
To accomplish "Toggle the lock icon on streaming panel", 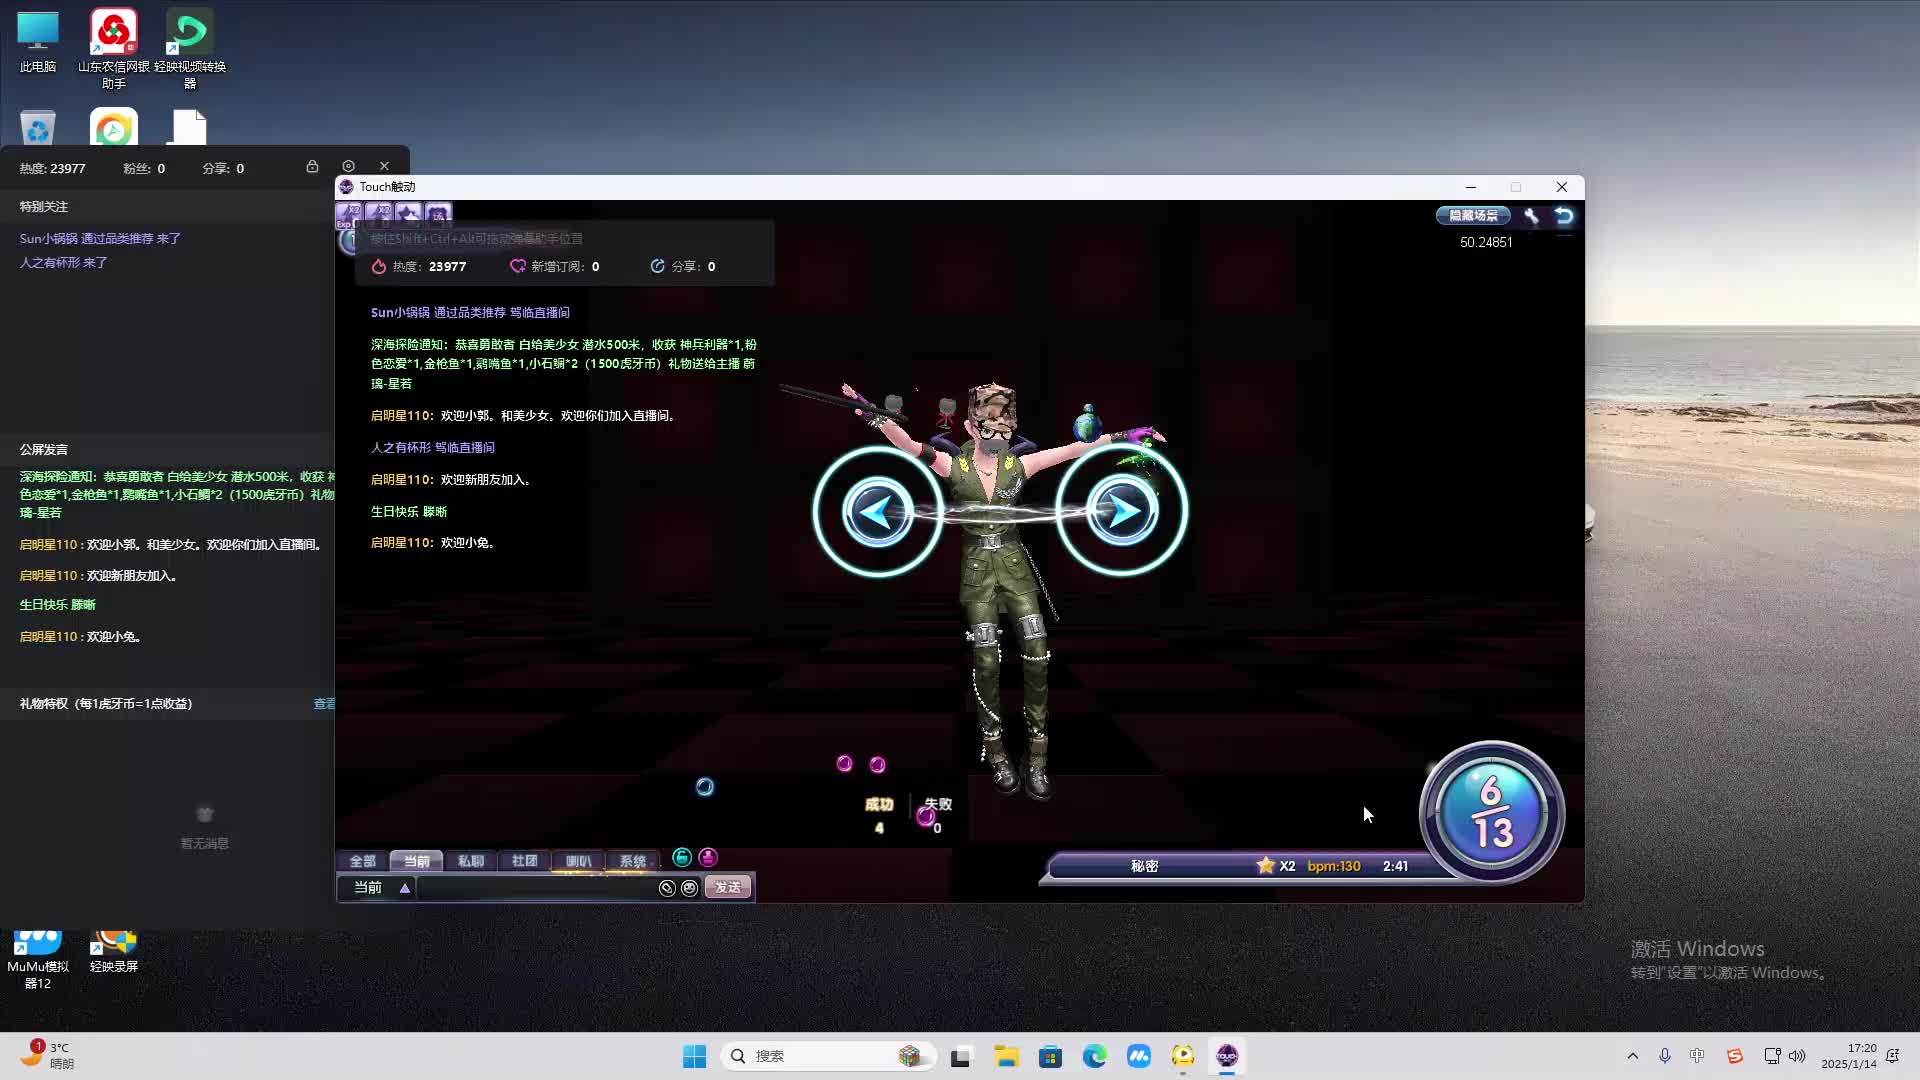I will pyautogui.click(x=312, y=166).
